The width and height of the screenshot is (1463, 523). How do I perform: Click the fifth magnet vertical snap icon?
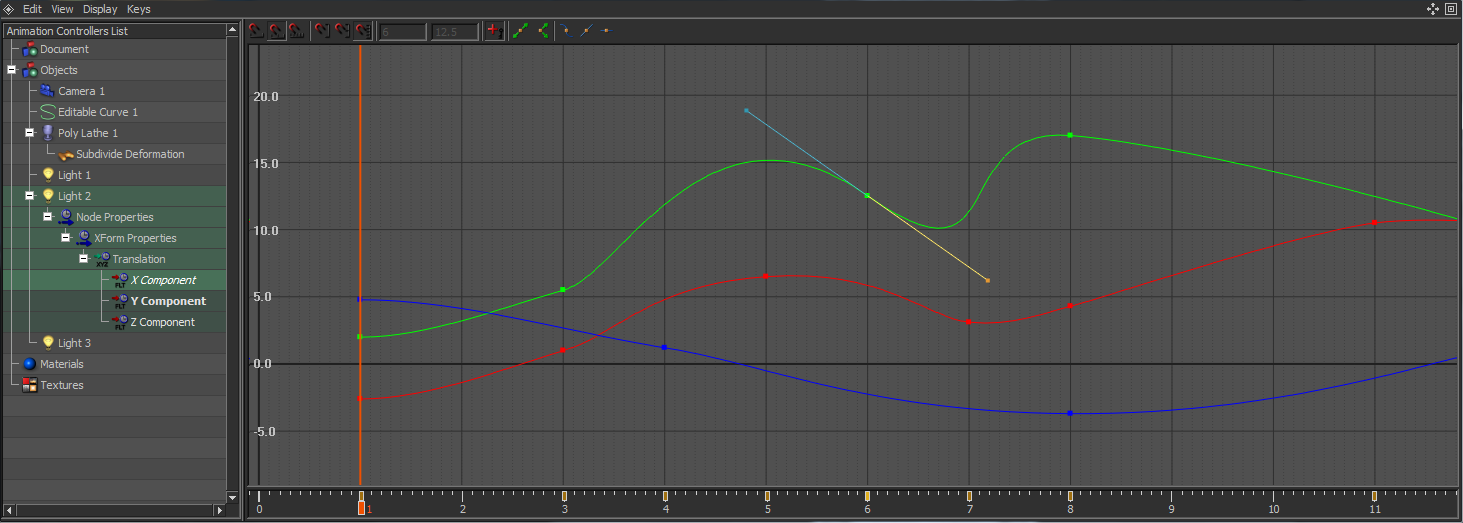(x=342, y=31)
